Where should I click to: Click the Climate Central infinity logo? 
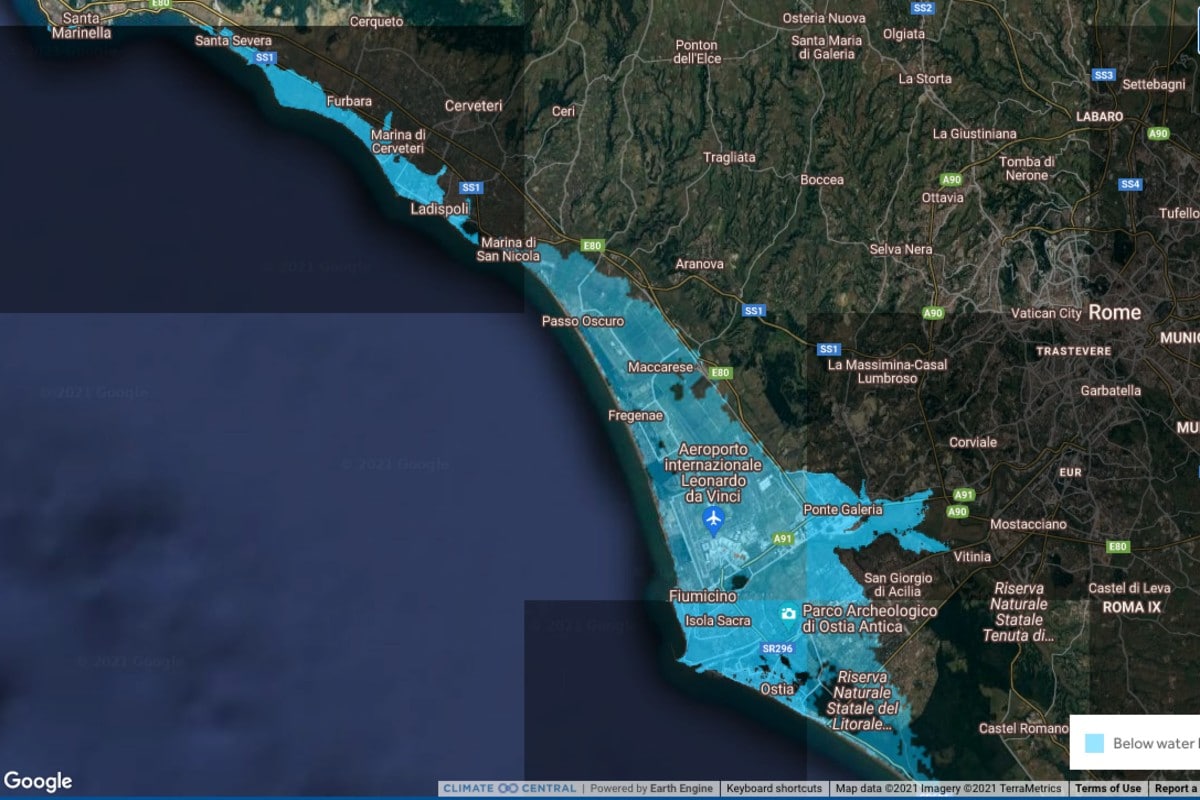508,788
